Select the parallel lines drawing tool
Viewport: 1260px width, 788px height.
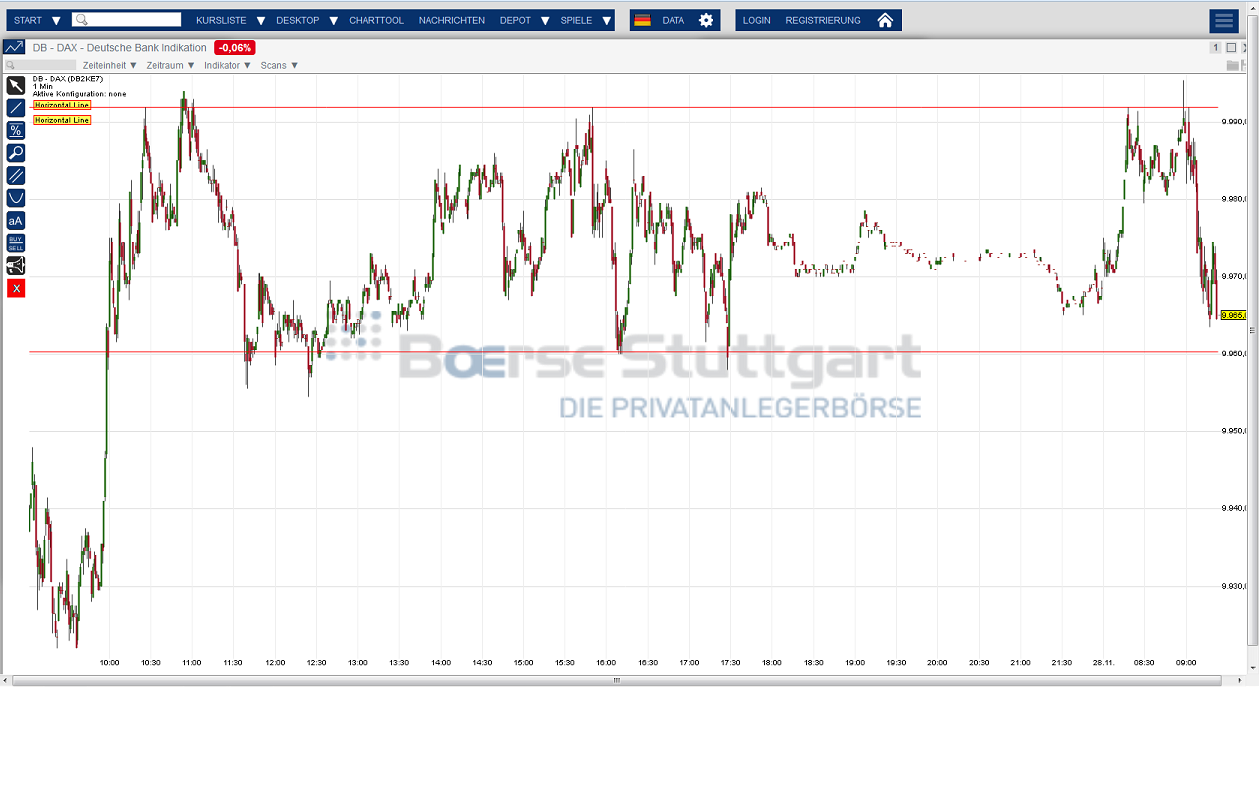click(15, 175)
